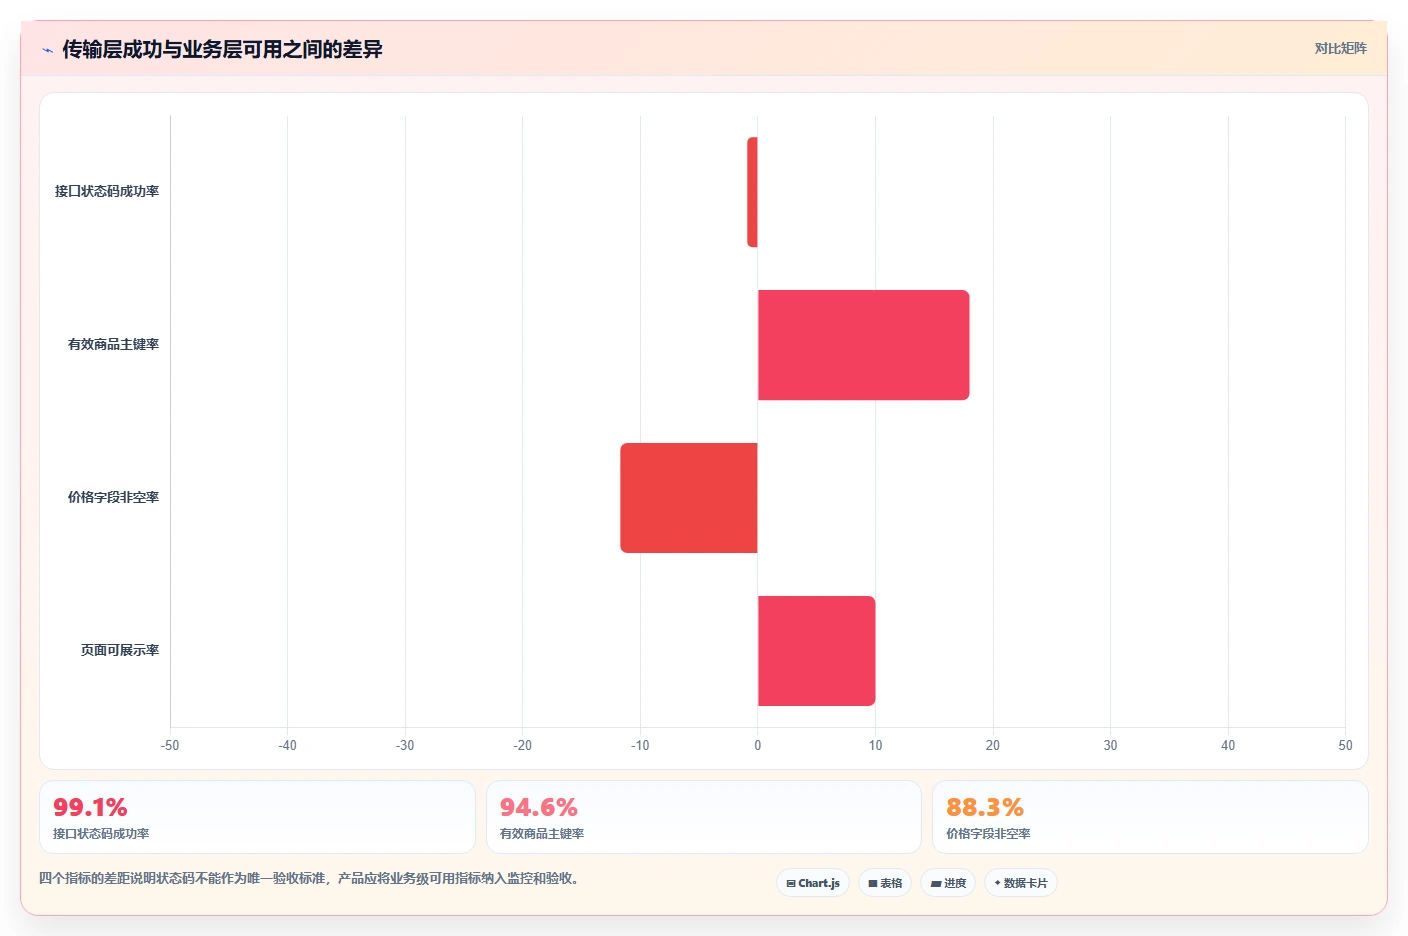The width and height of the screenshot is (1408, 936).
Task: Click the 20 x-axis tick label
Action: coord(993,745)
